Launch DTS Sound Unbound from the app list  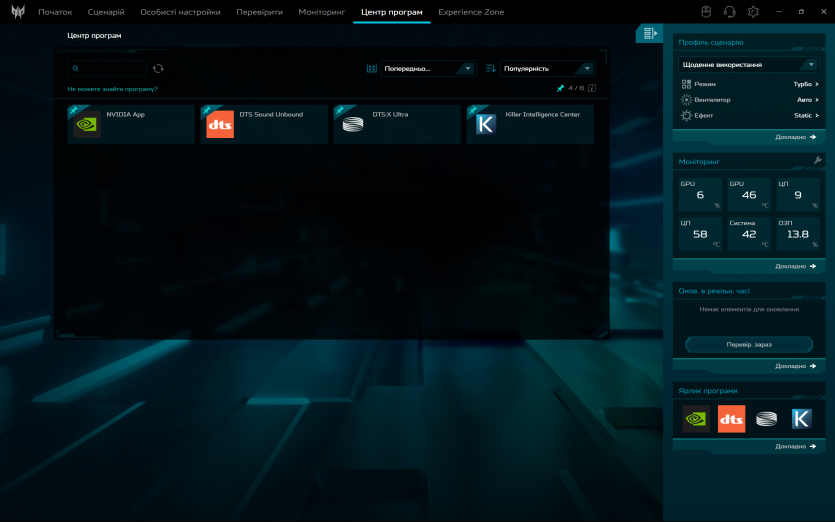click(264, 124)
